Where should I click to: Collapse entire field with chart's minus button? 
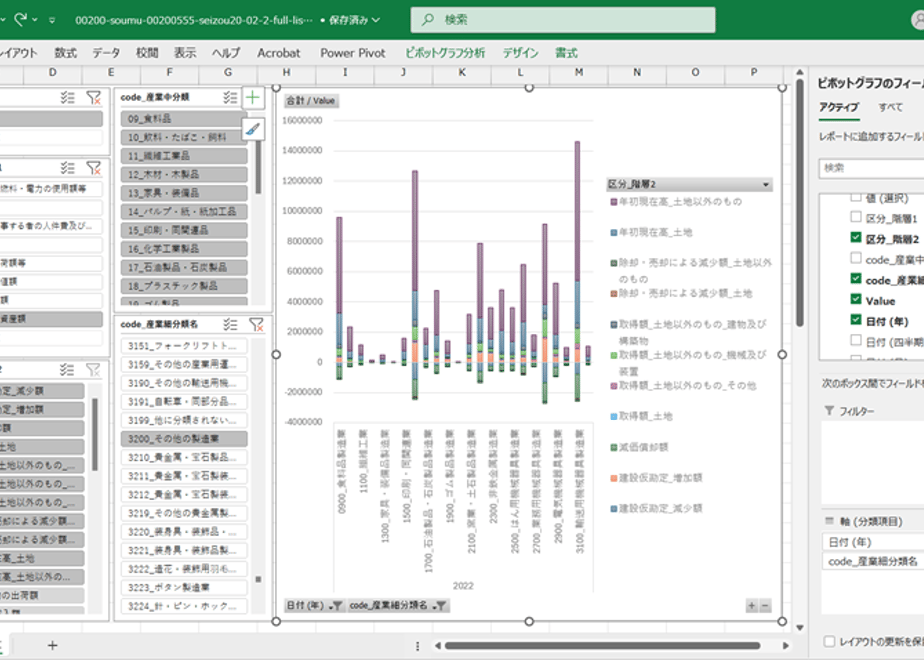765,605
